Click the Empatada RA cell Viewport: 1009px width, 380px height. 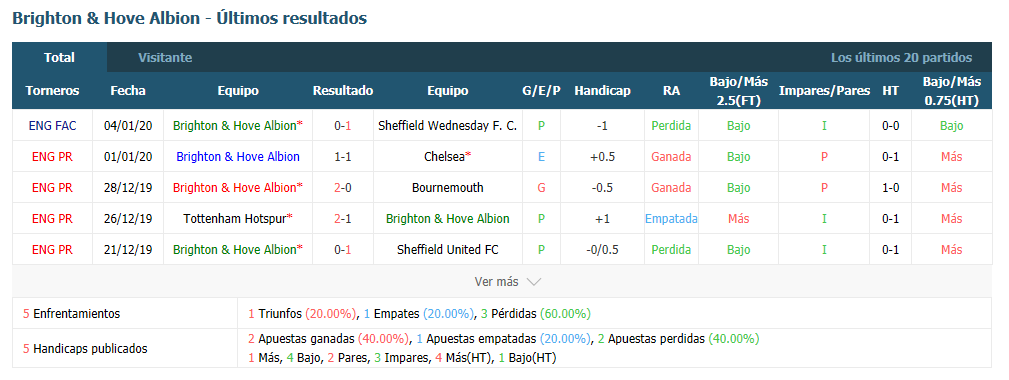[671, 219]
